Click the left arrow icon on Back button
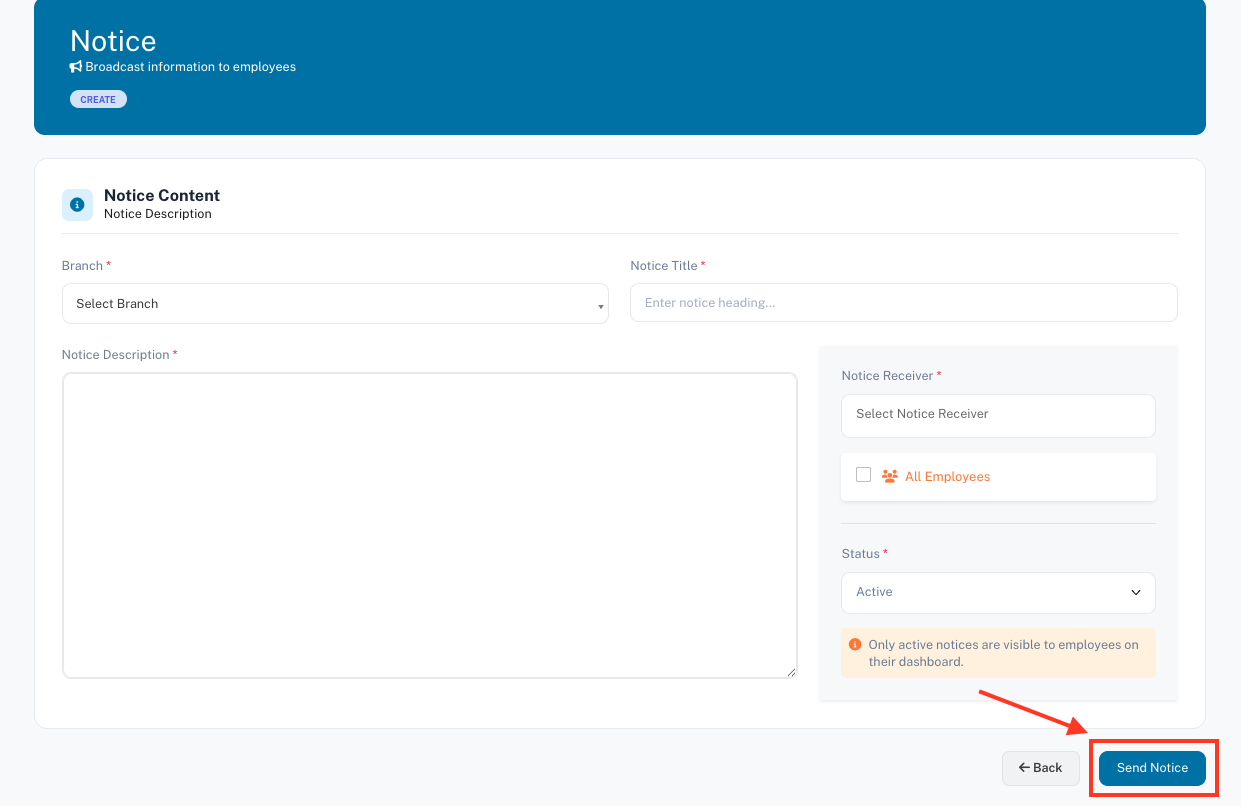The height and width of the screenshot is (806, 1241). [x=1024, y=768]
